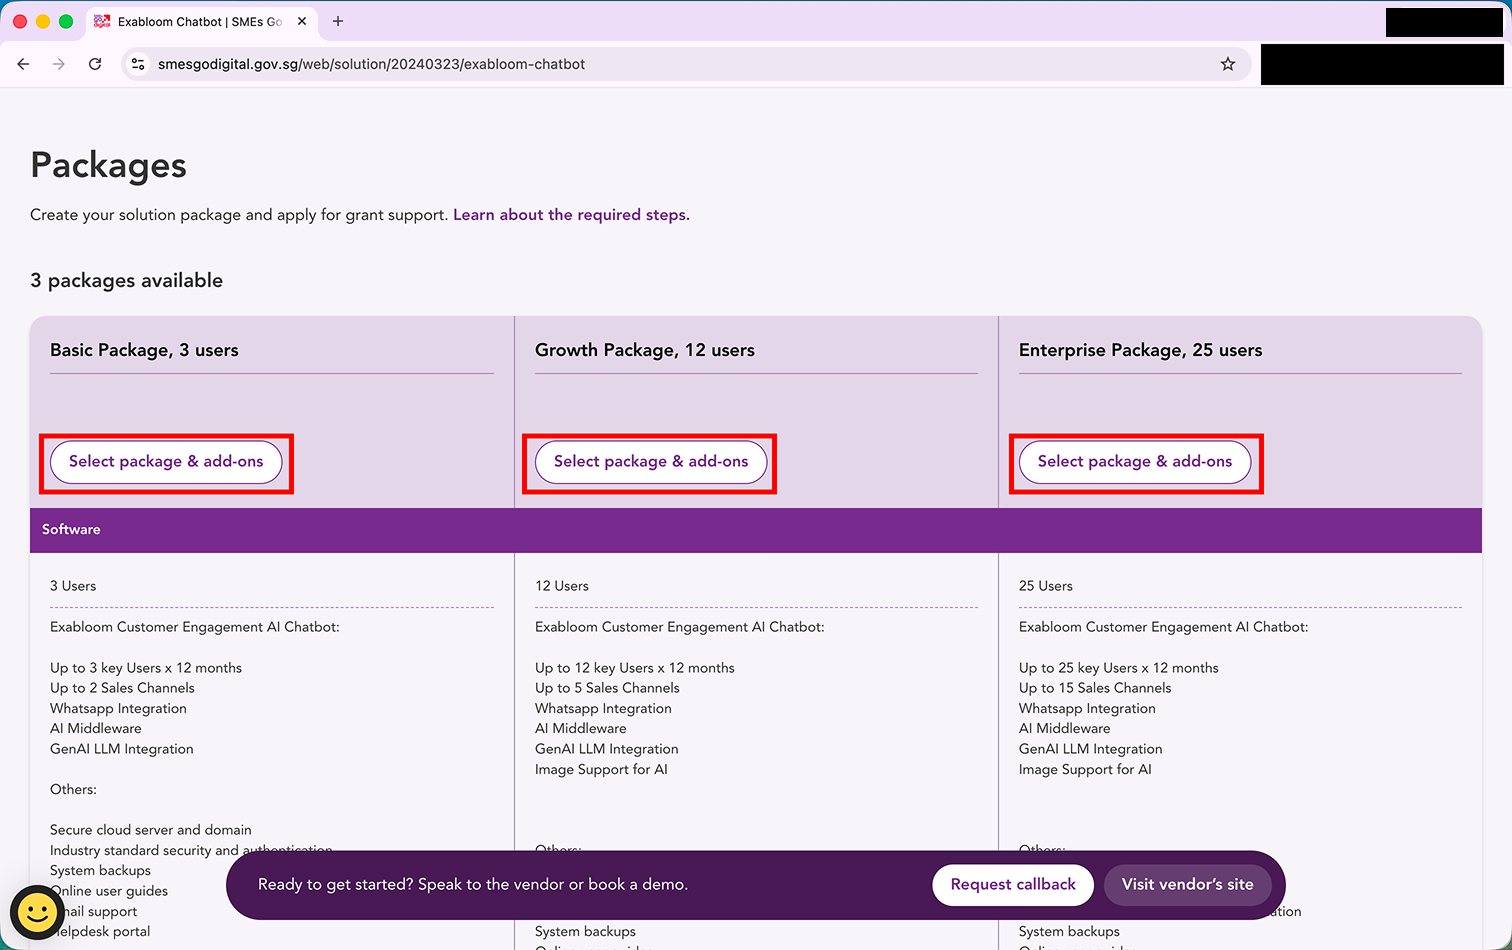Click Request callback button
1512x950 pixels.
point(1013,885)
